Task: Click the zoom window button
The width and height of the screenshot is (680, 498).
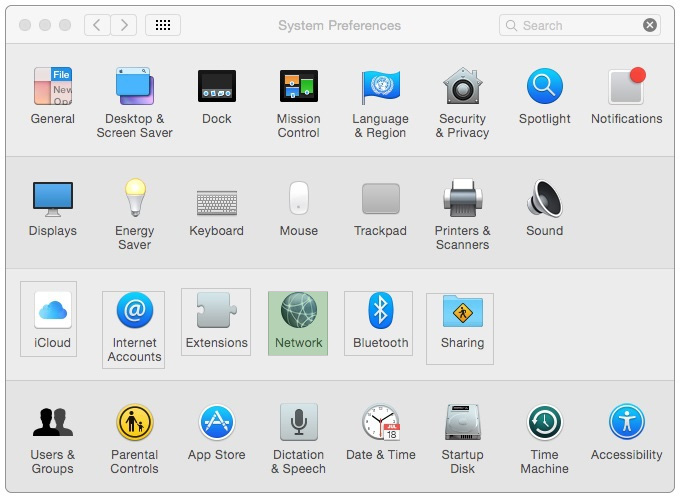Action: [x=65, y=25]
